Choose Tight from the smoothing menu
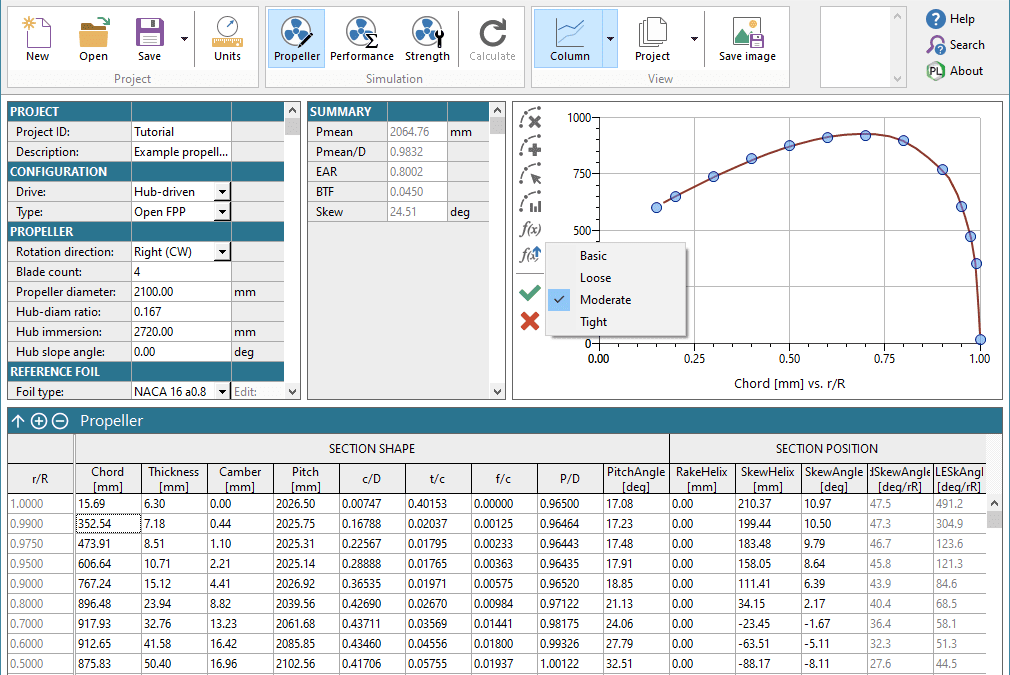1010x675 pixels. pyautogui.click(x=593, y=322)
